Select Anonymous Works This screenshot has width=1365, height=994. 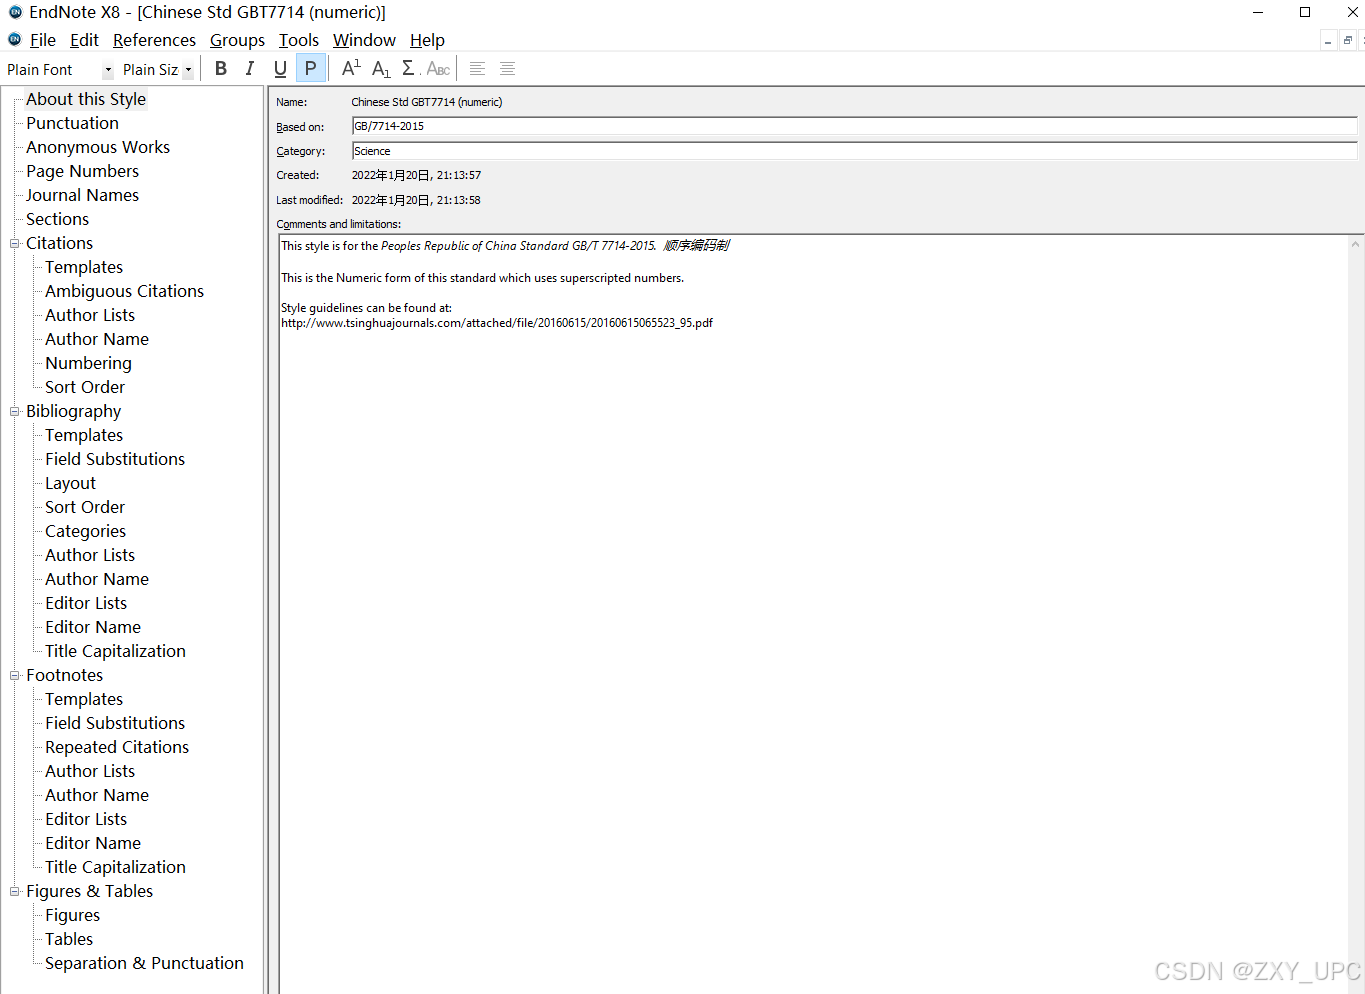click(98, 147)
